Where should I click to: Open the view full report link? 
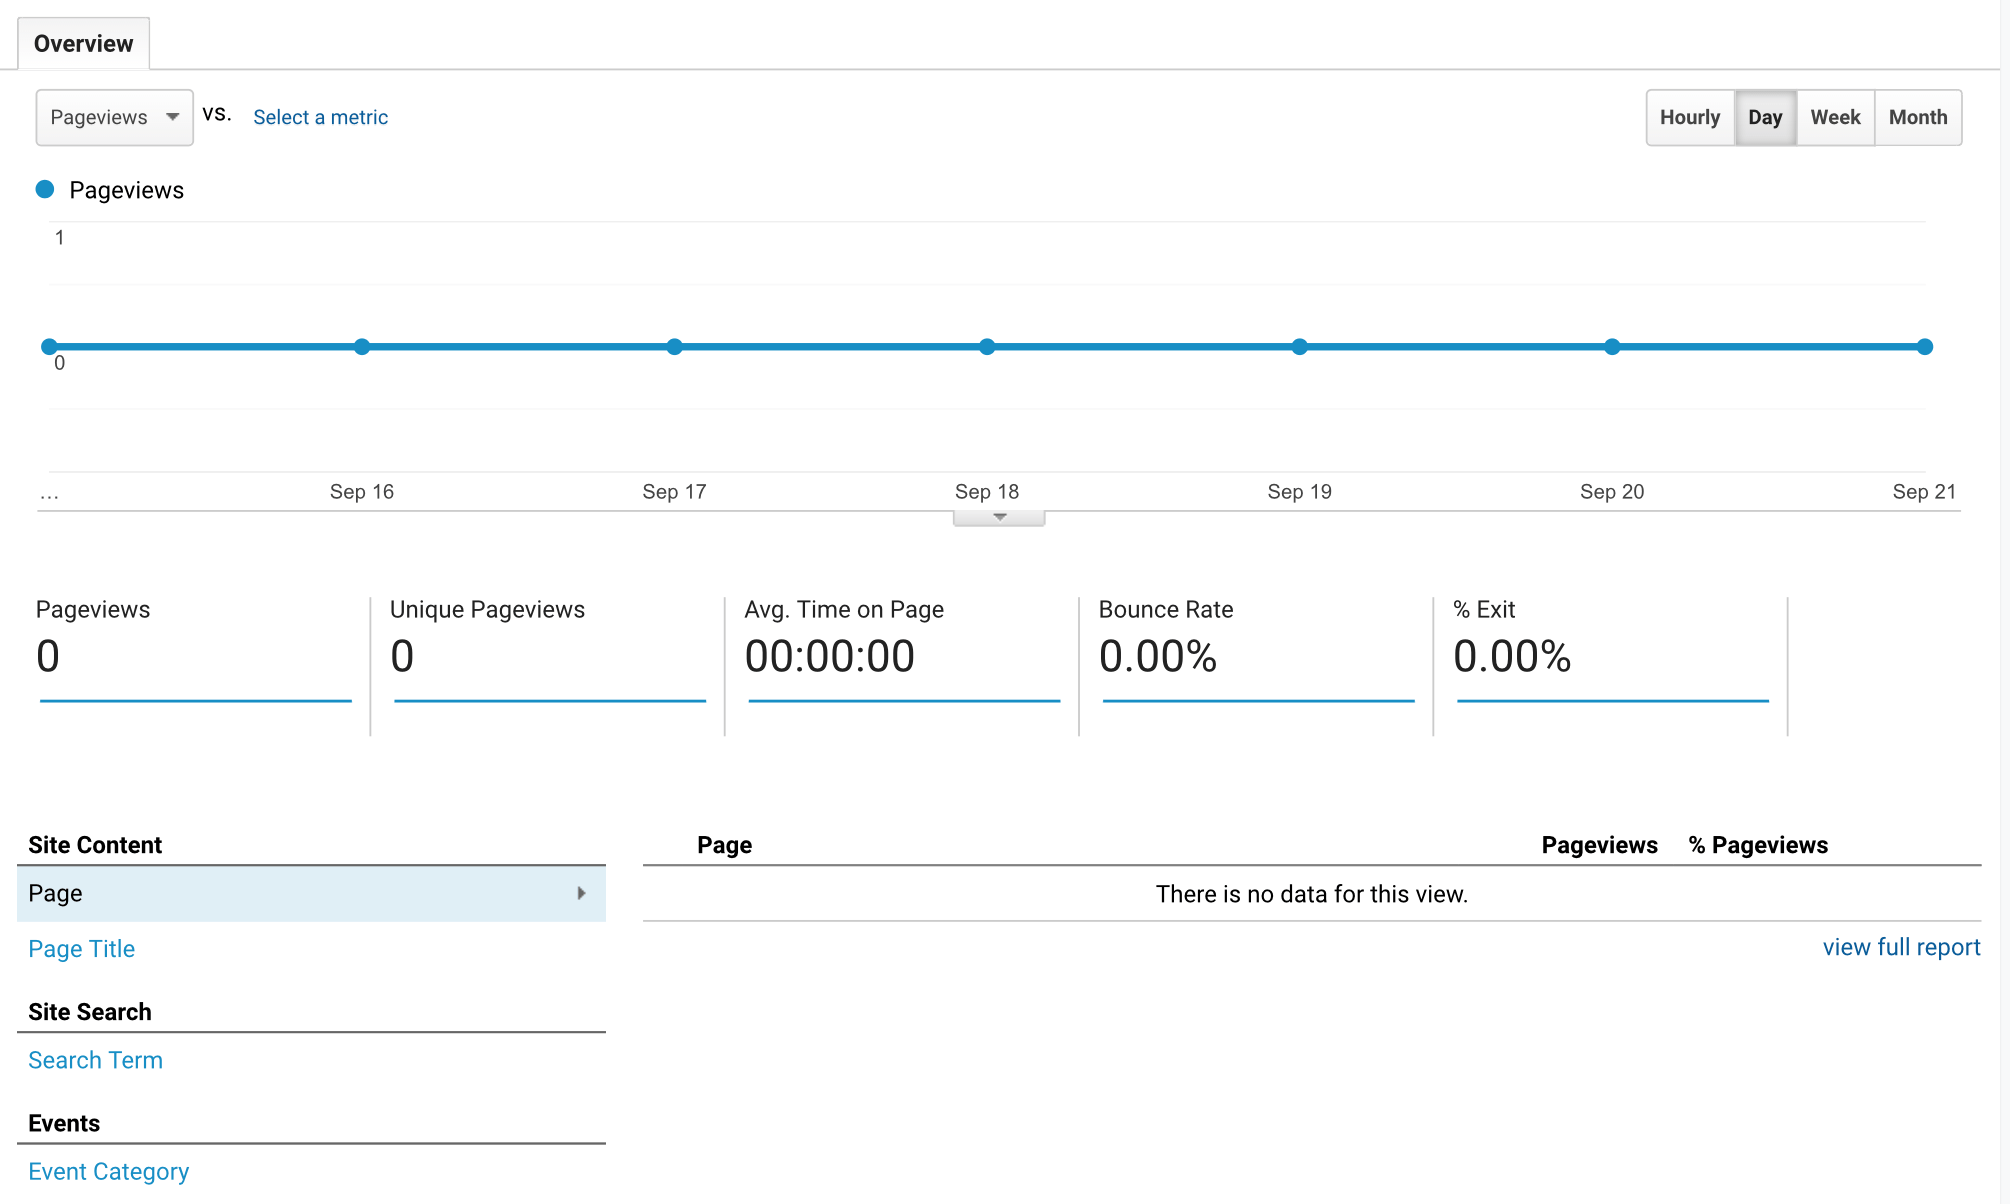click(x=1901, y=947)
